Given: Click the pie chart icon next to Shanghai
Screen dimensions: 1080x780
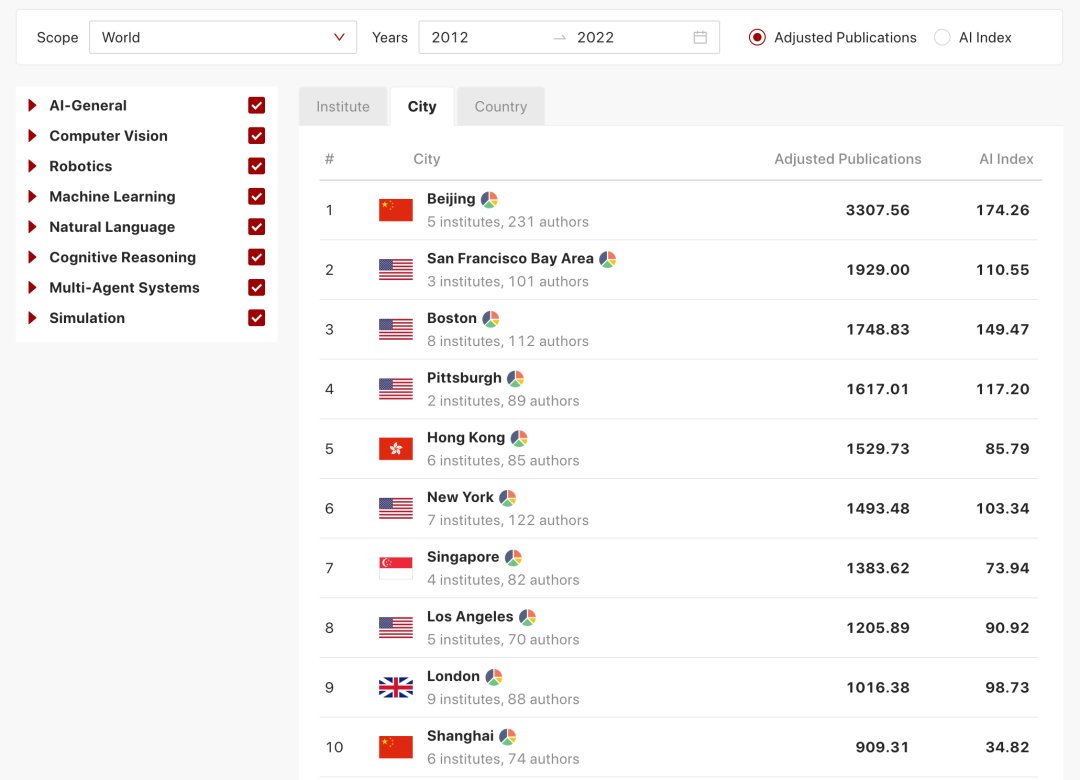Looking at the screenshot, I should (x=508, y=737).
